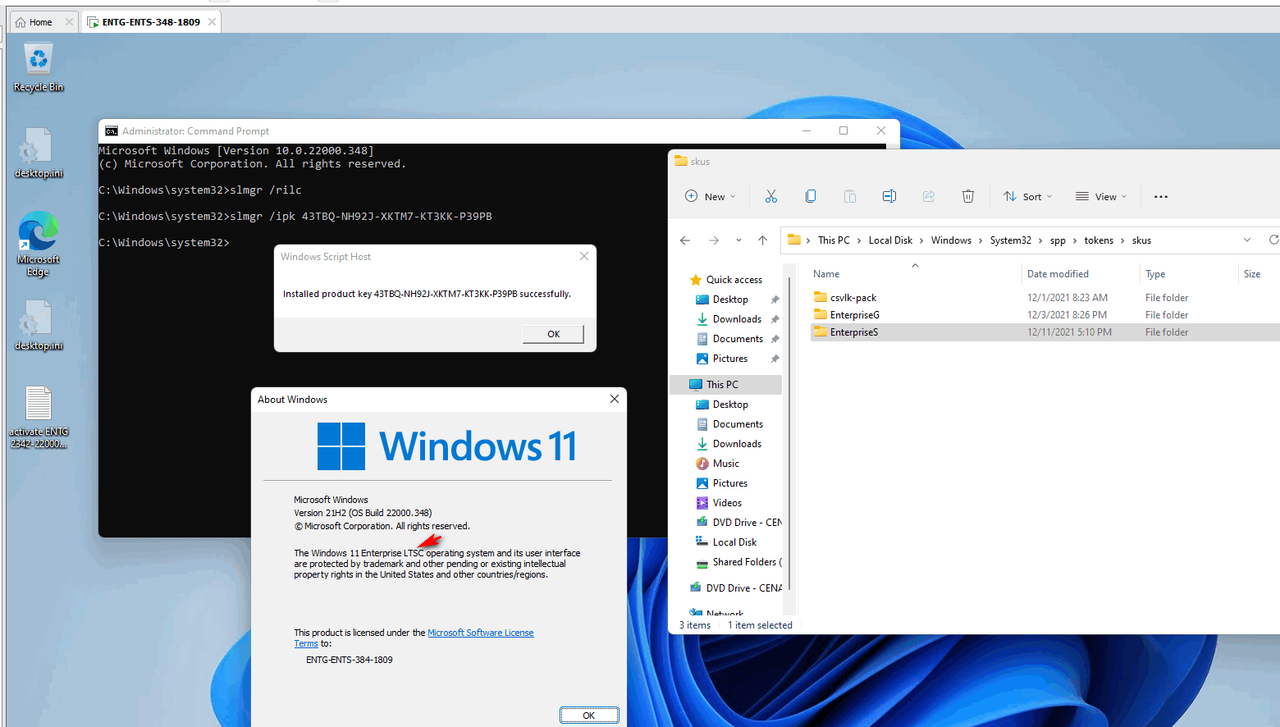Open Documents under This PC
This screenshot has height=727, width=1280.
coord(737,424)
